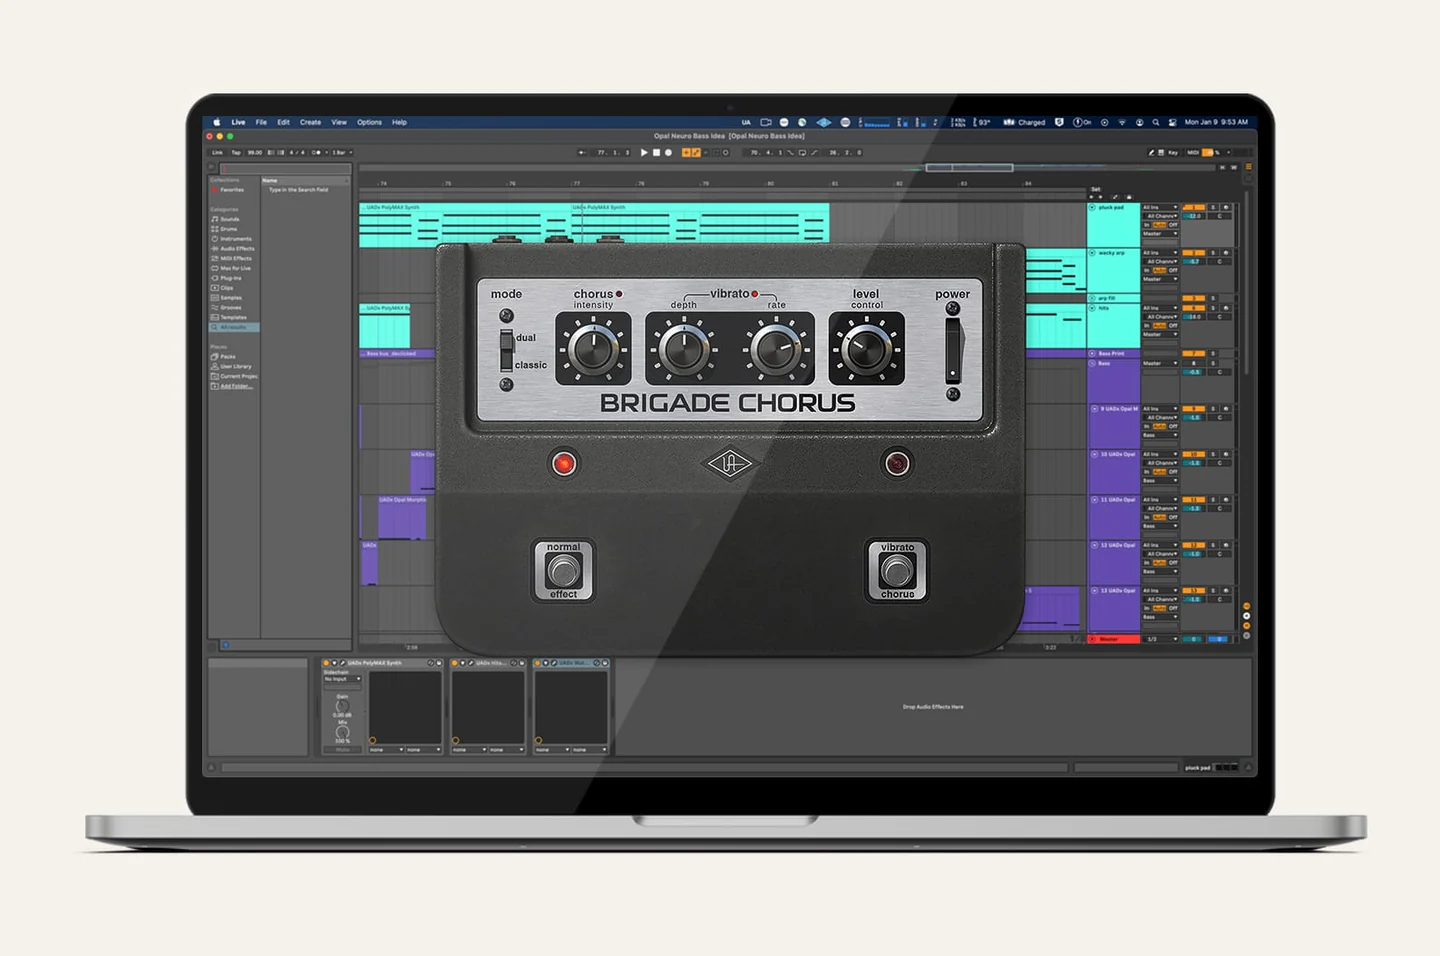Toggle the Brigade Chorus power switch
The image size is (1440, 956).
pyautogui.click(x=953, y=351)
